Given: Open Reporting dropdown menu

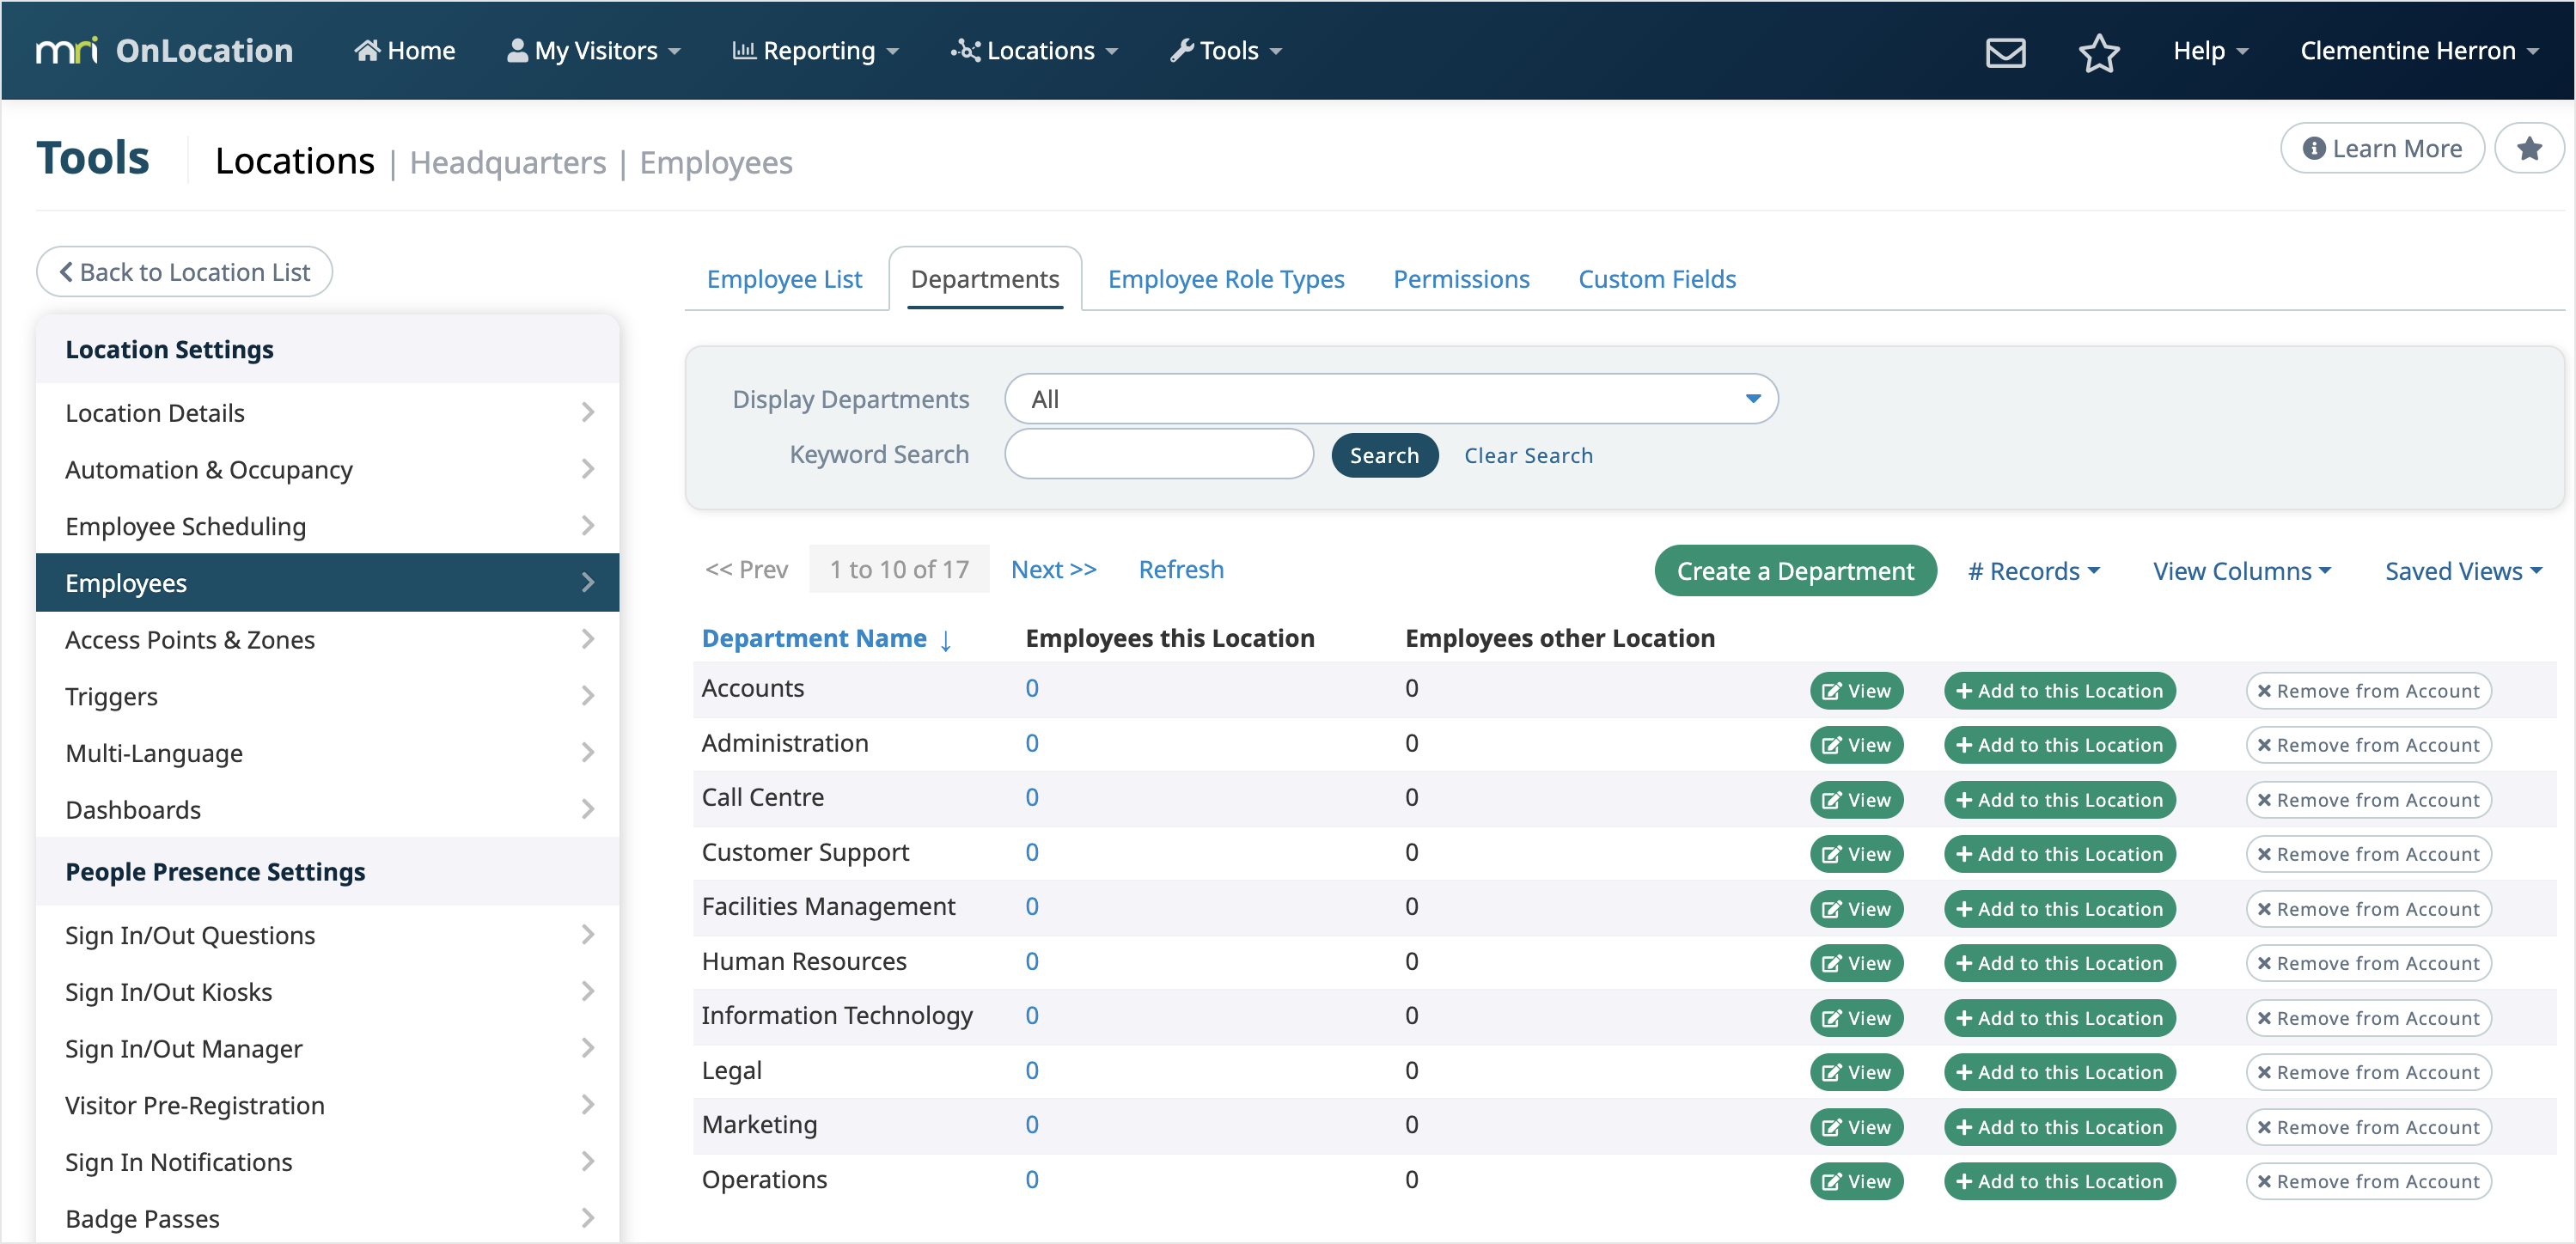Looking at the screenshot, I should pyautogui.click(x=815, y=50).
